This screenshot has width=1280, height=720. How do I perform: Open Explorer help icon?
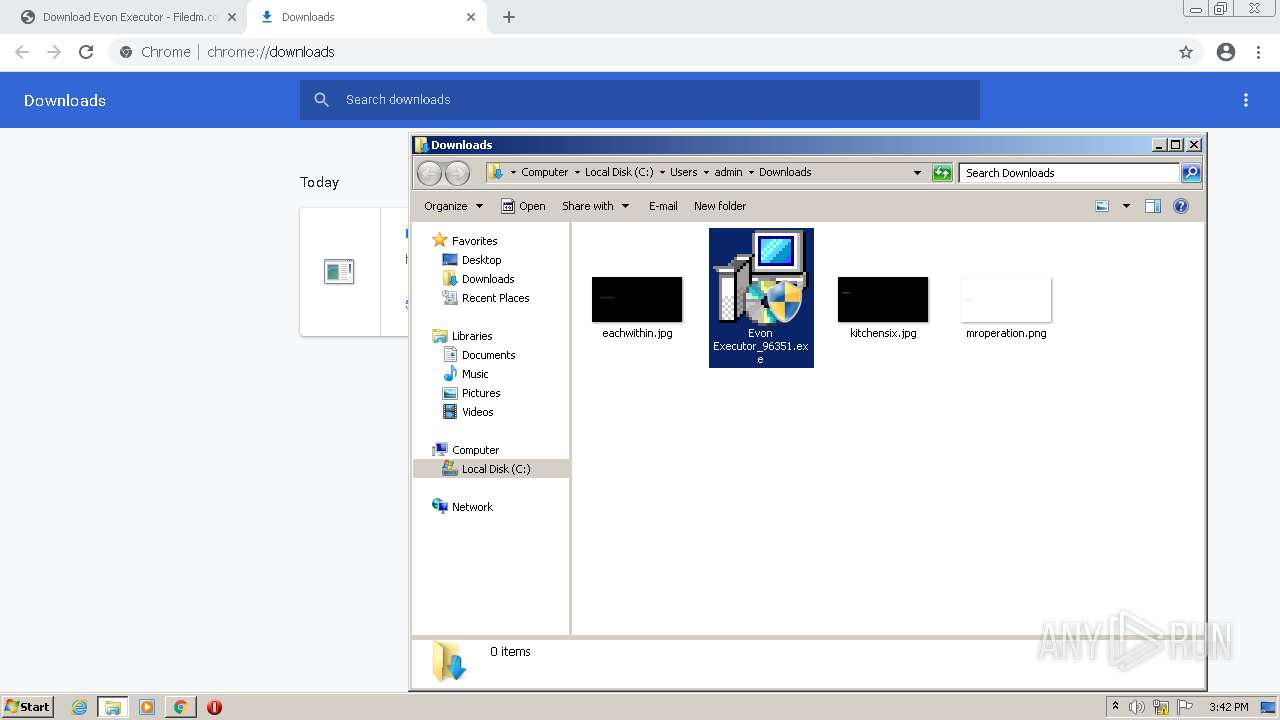[x=1181, y=206]
